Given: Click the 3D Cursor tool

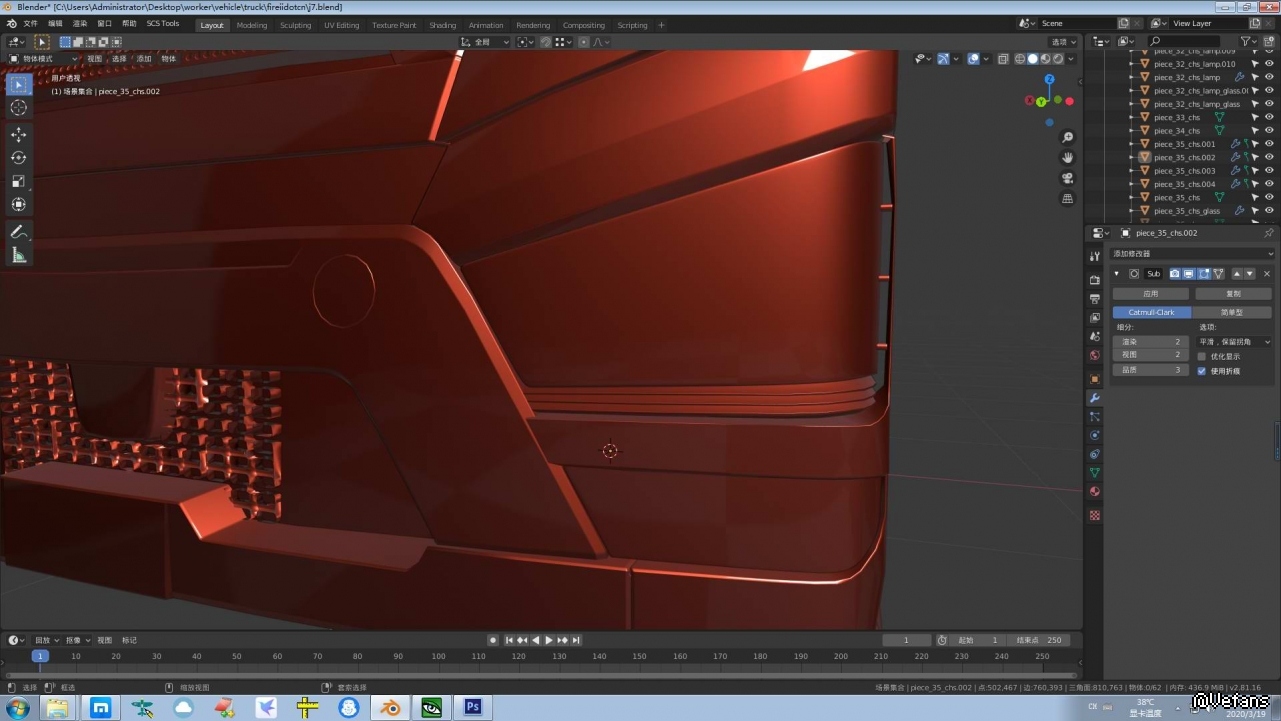Looking at the screenshot, I should (18, 108).
